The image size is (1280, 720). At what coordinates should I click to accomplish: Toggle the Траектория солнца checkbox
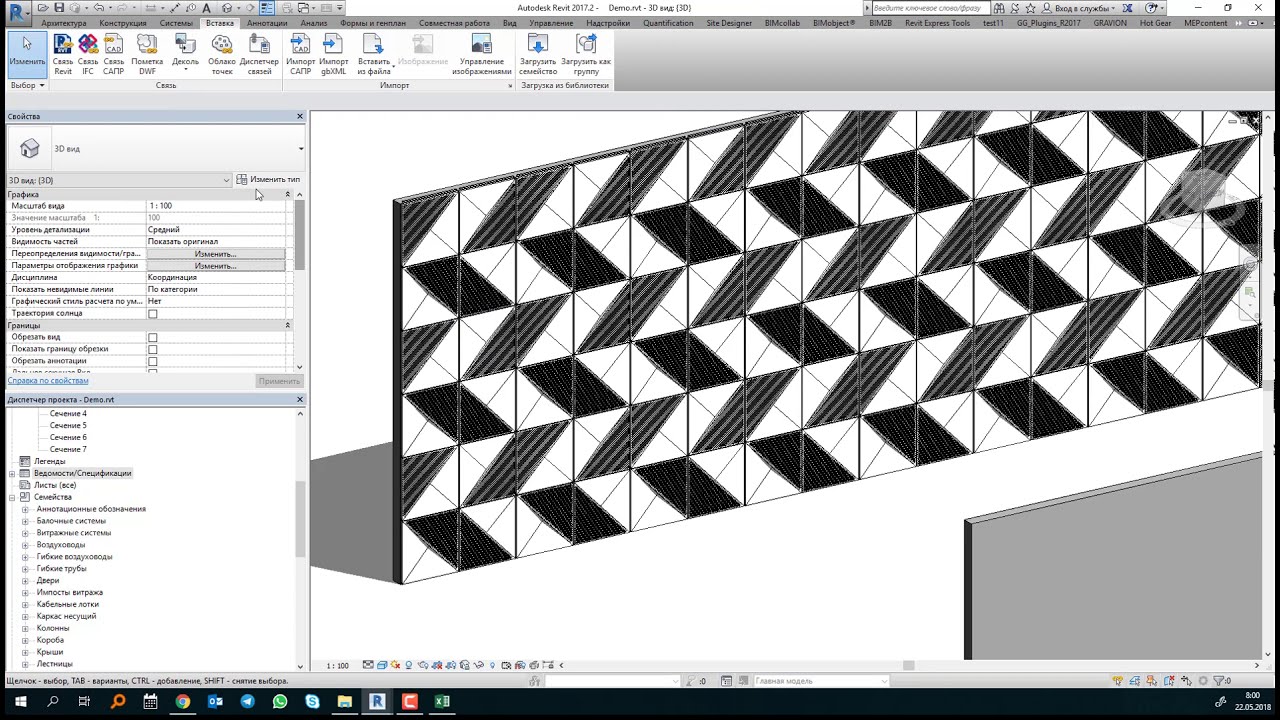pos(153,314)
